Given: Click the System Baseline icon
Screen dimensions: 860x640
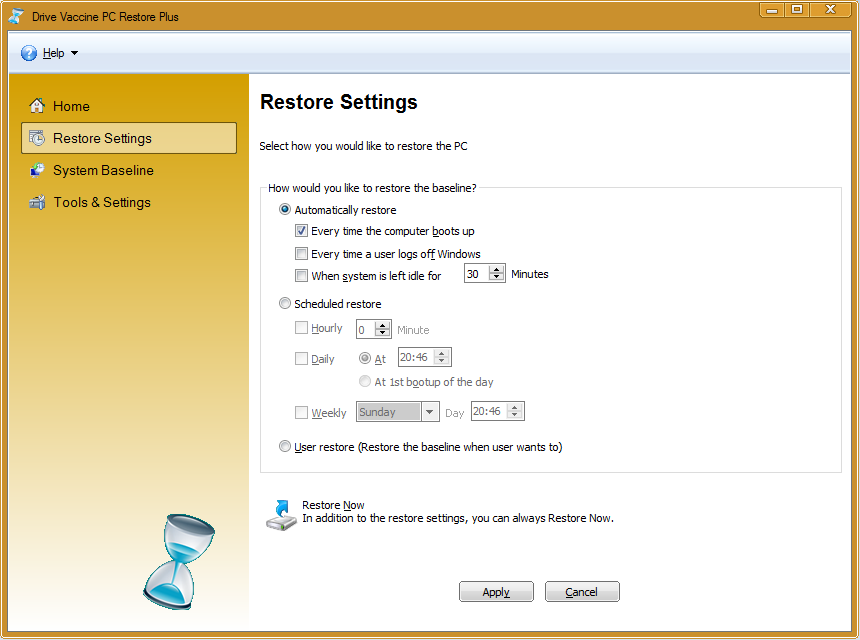Looking at the screenshot, I should 37,170.
